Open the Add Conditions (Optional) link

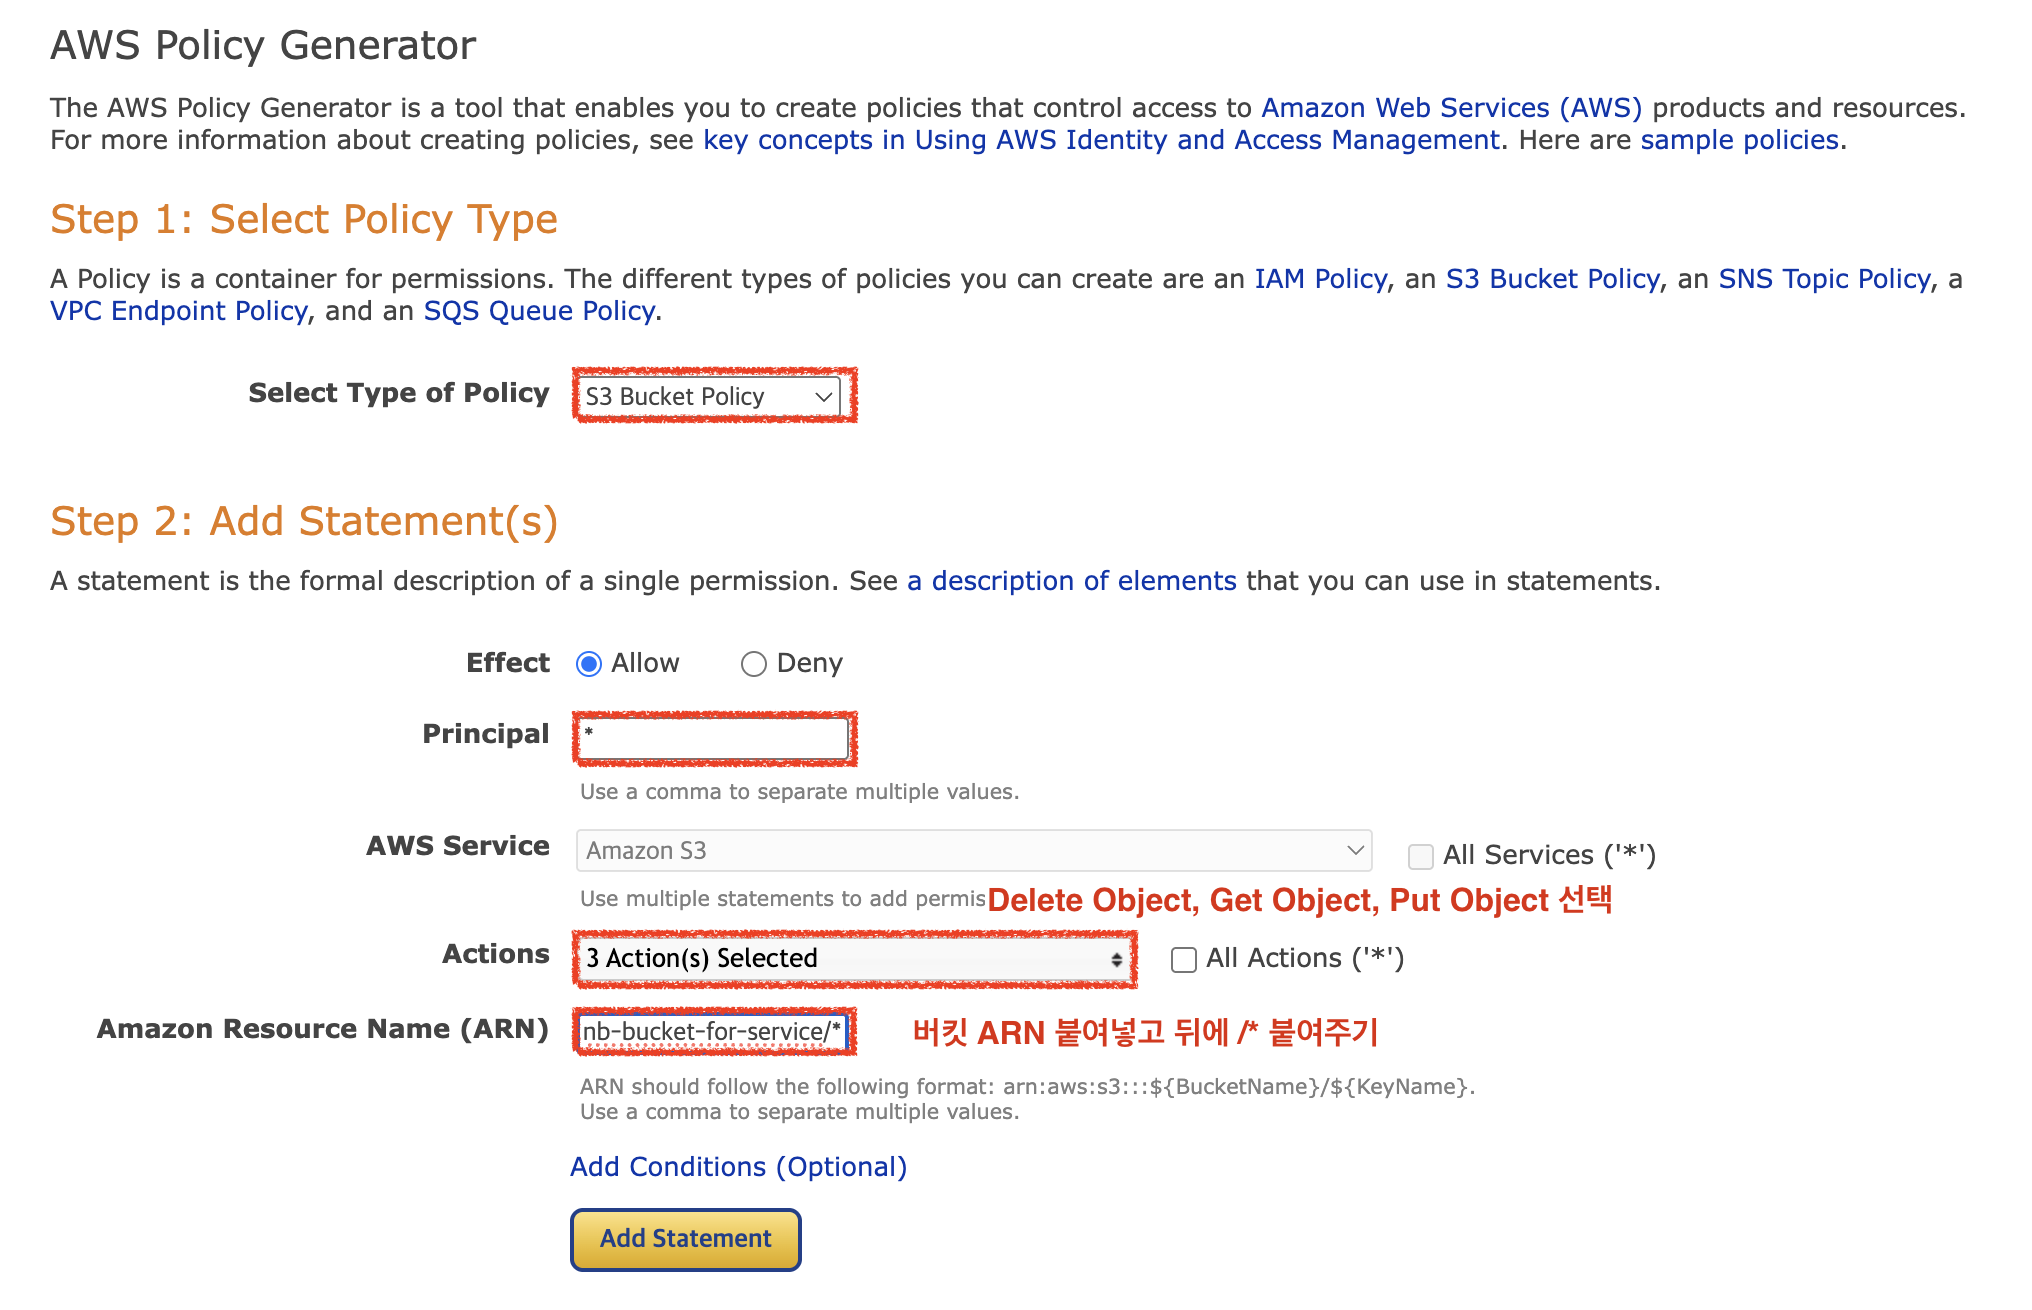(738, 1167)
